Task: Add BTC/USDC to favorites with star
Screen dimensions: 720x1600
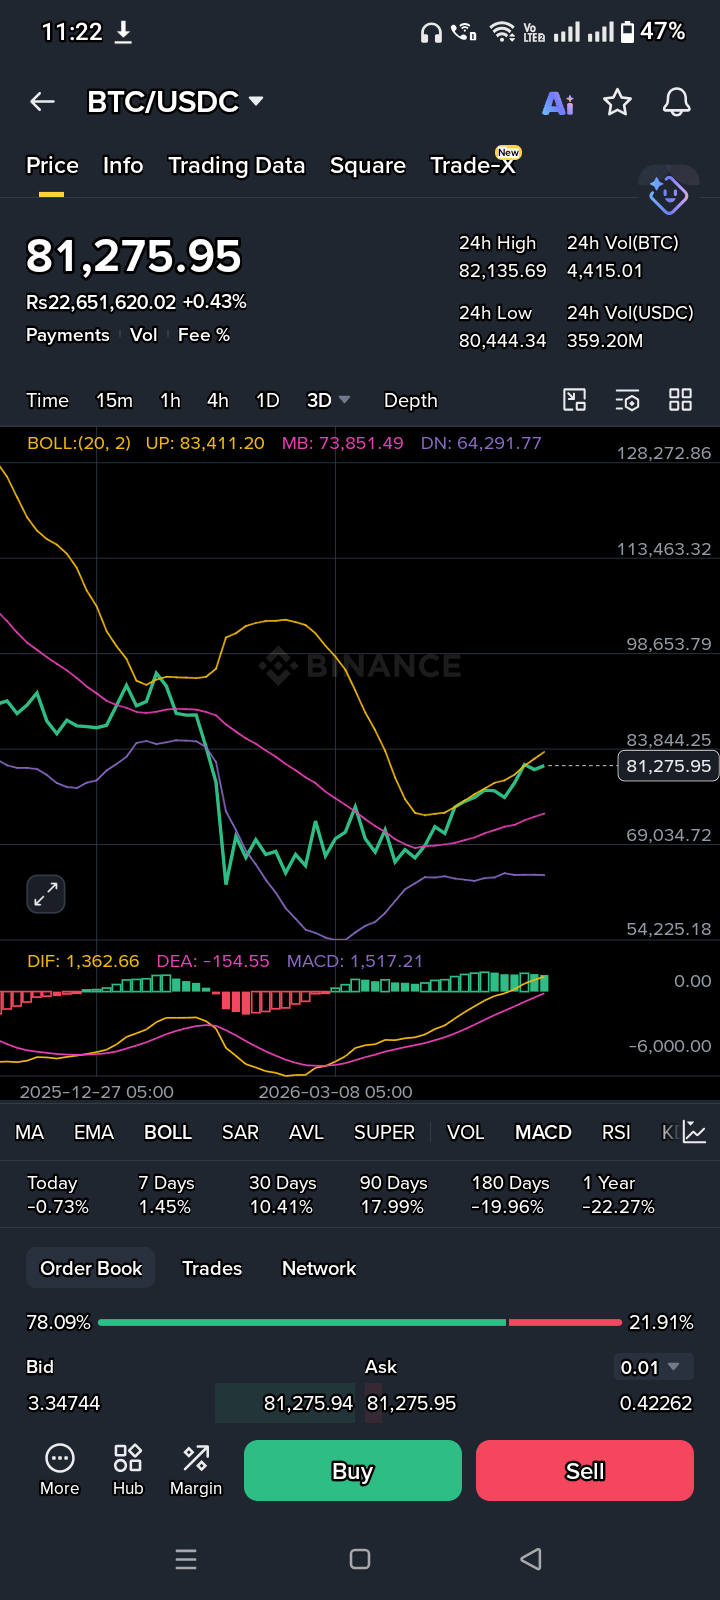Action: click(x=617, y=102)
